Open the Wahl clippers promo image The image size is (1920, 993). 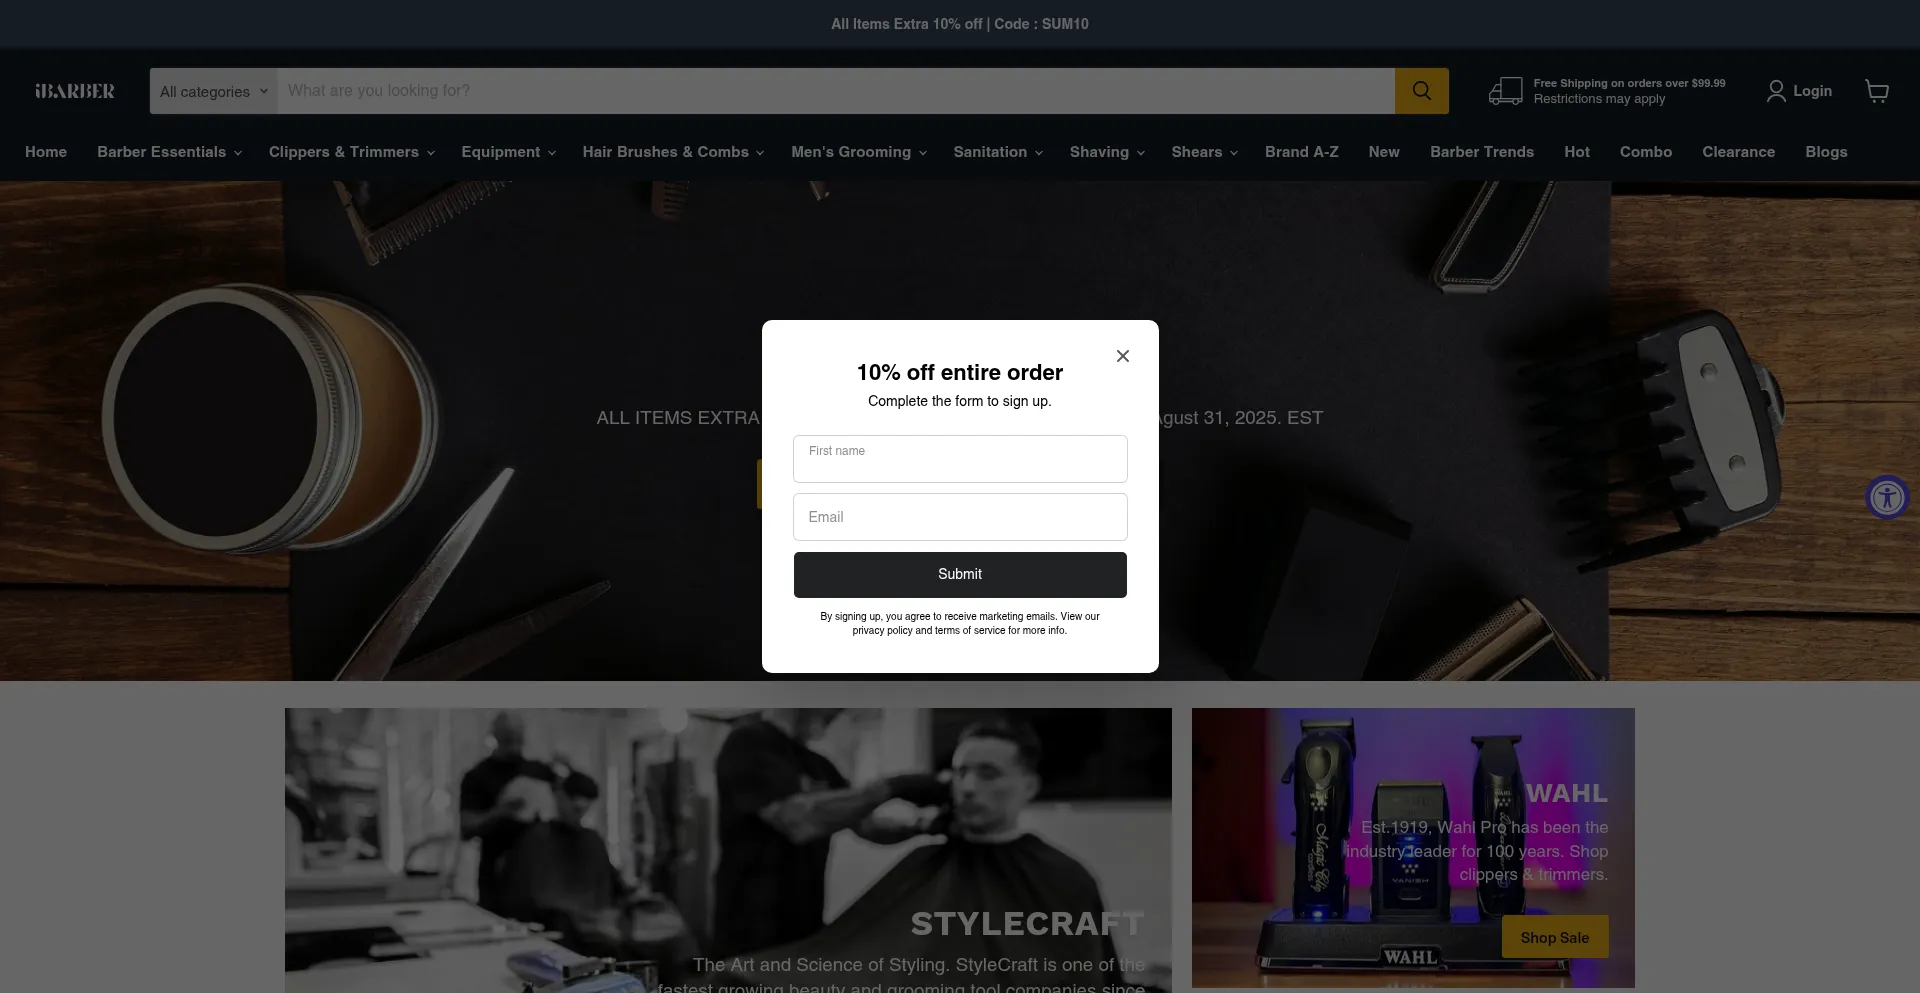tap(1413, 848)
